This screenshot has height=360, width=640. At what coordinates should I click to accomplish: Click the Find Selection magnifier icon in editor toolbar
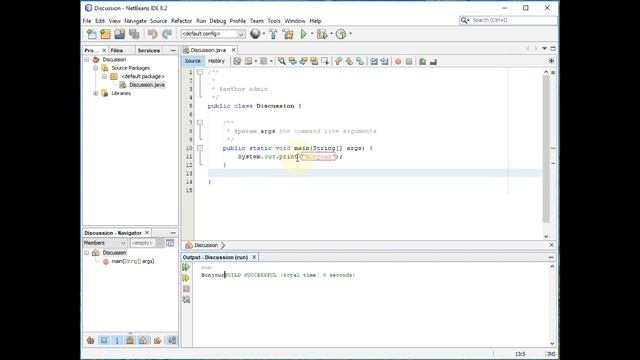click(282, 61)
